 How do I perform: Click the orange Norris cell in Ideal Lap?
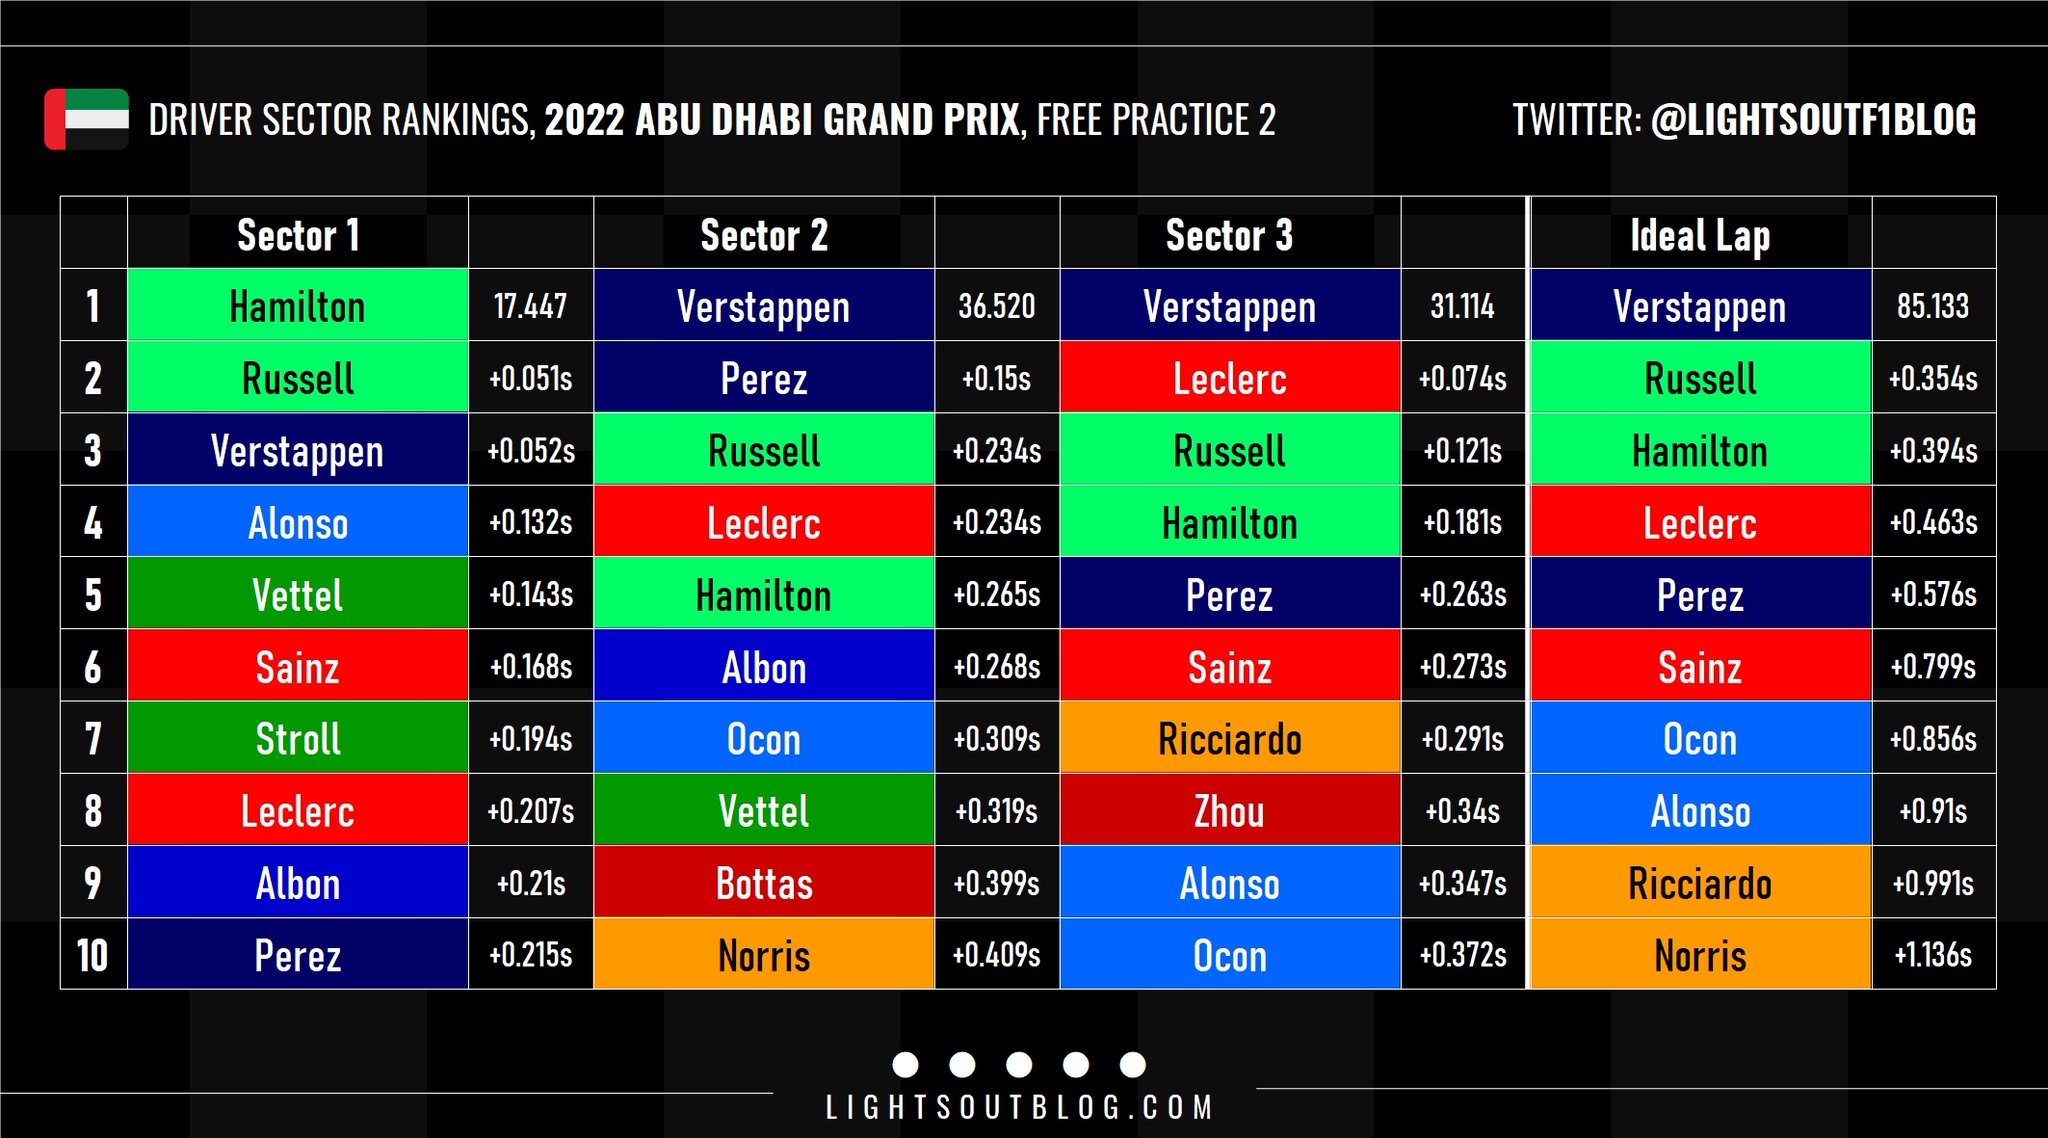1700,954
